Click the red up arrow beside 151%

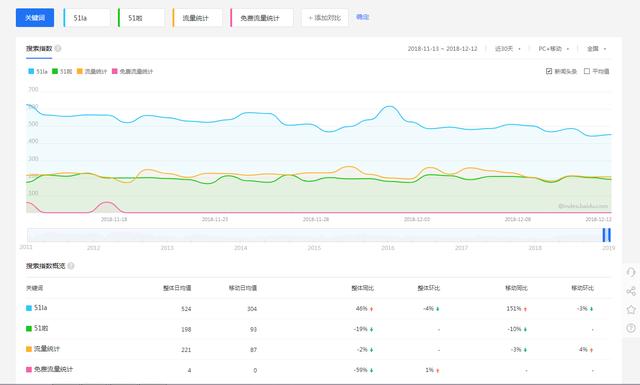pyautogui.click(x=525, y=309)
